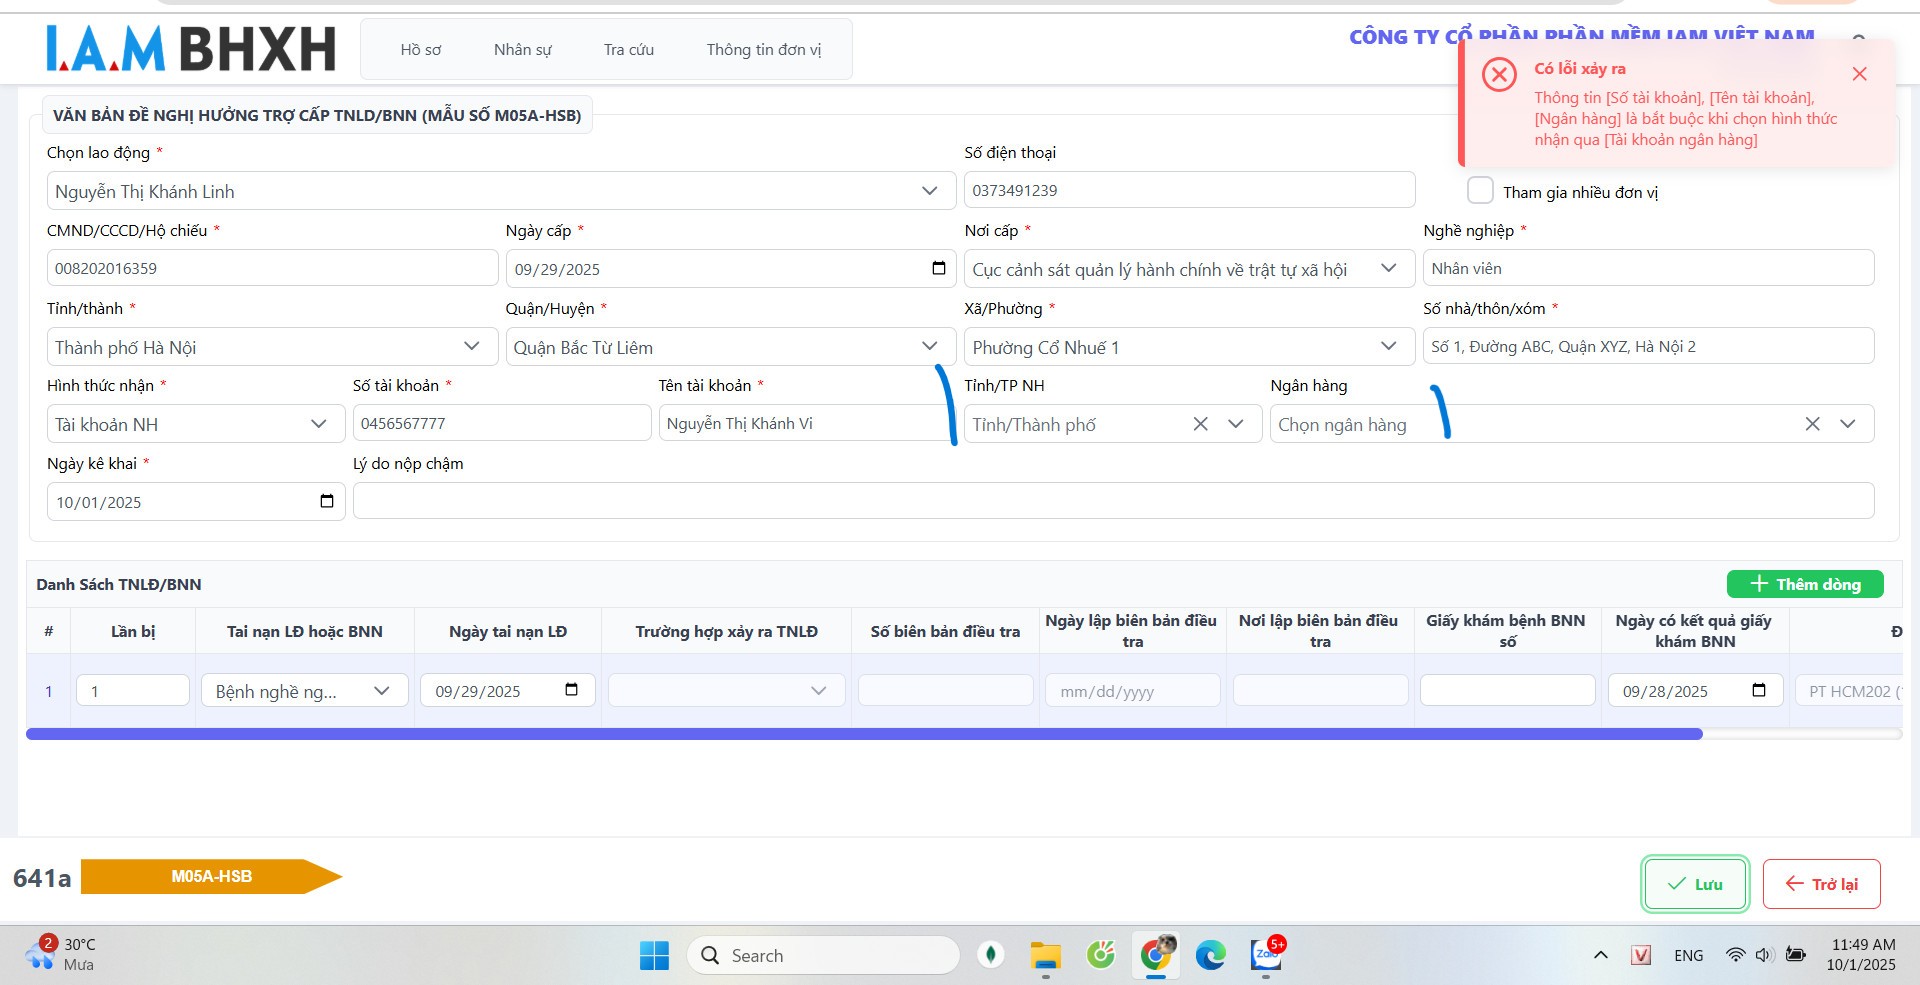Focus Giấy khám bệnh BNN số cell
This screenshot has width=1920, height=985.
(1507, 690)
